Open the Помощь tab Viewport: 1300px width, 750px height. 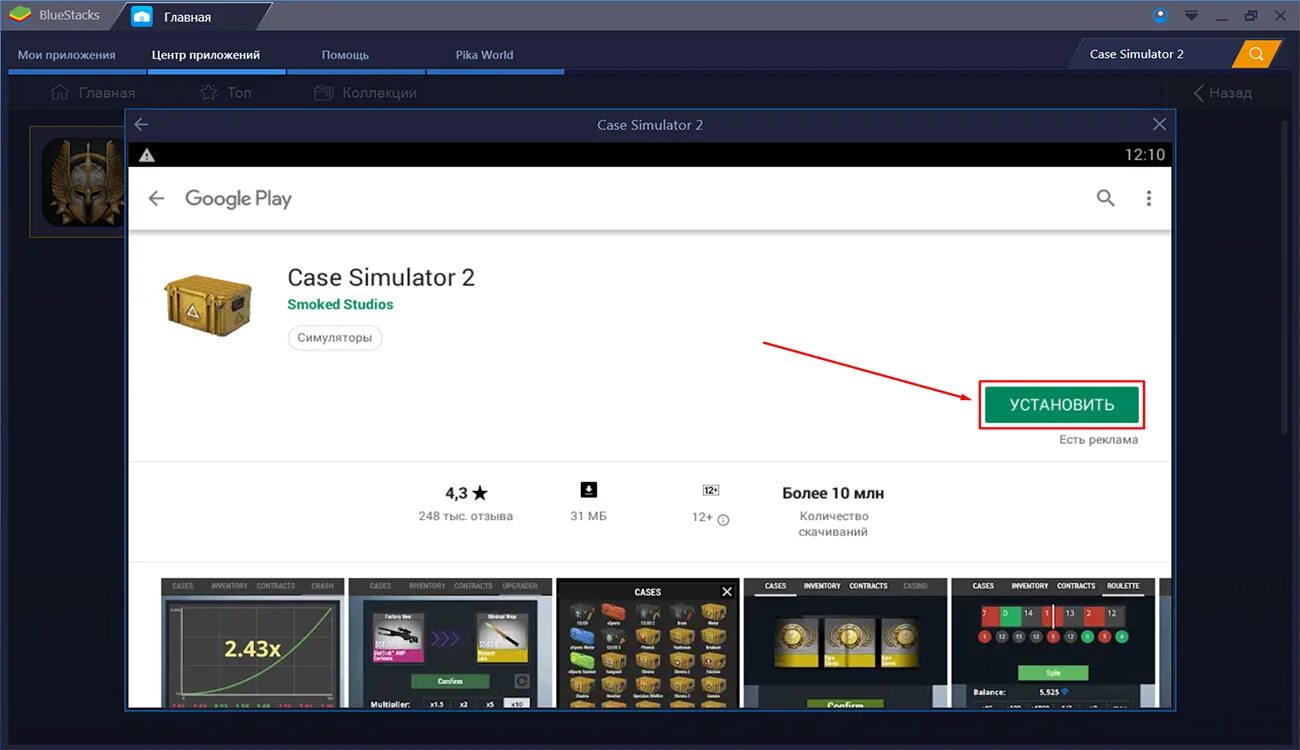(x=346, y=55)
